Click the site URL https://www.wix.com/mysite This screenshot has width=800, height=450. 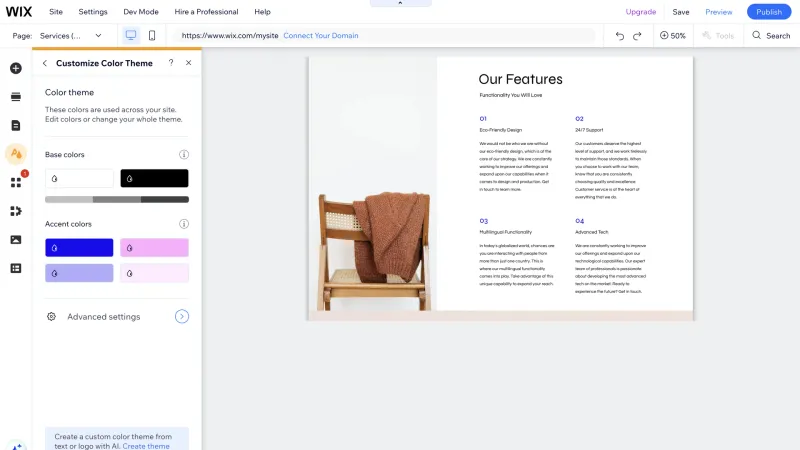230,36
